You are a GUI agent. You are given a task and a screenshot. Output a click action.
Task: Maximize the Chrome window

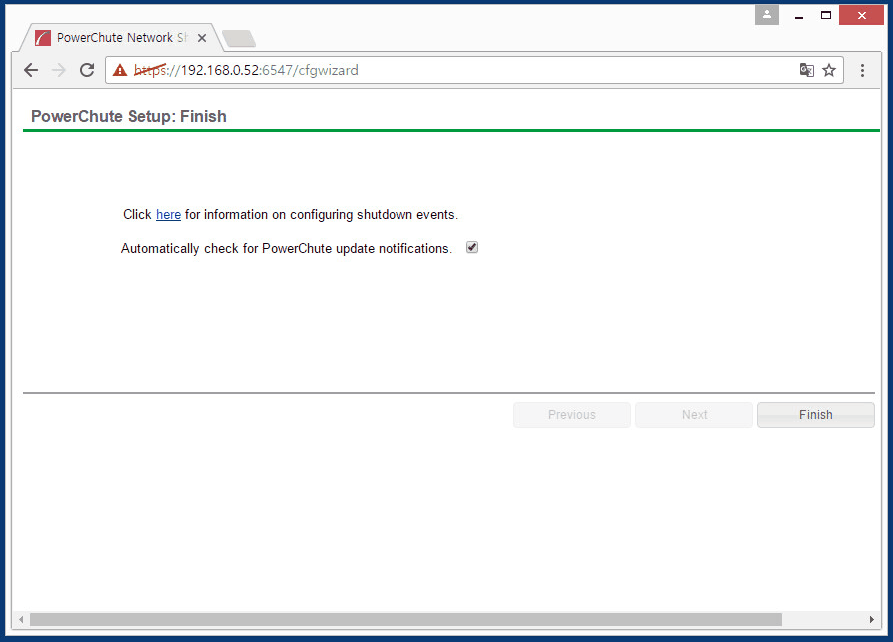pos(826,15)
